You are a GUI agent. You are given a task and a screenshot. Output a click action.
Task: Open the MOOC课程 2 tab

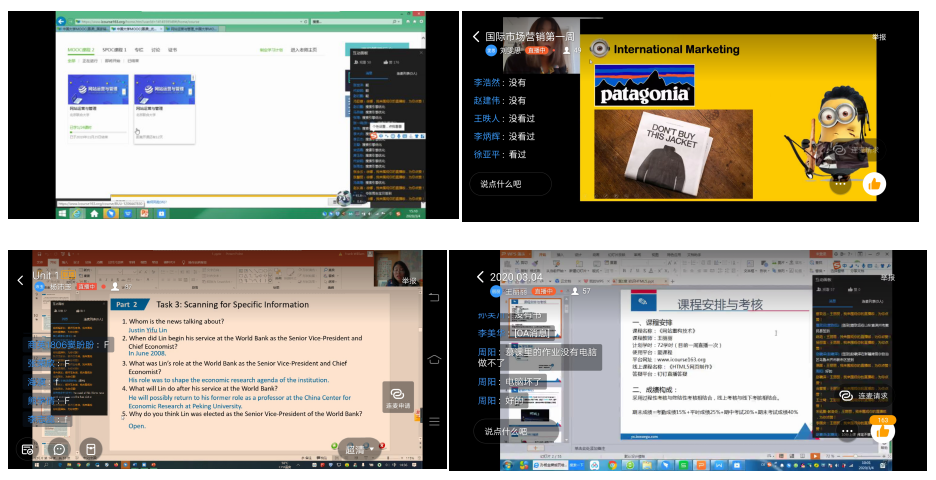pyautogui.click(x=81, y=50)
